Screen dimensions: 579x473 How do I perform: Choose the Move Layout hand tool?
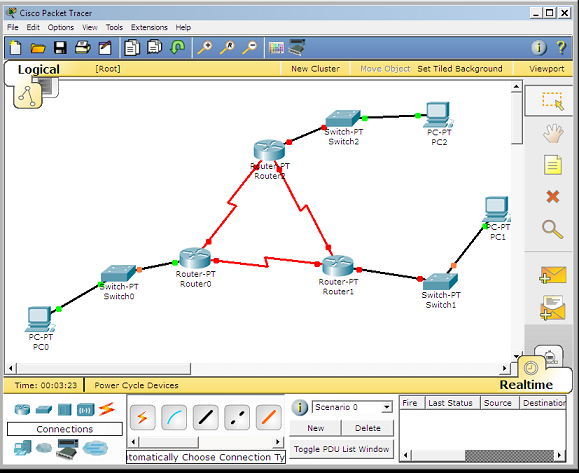(553, 134)
